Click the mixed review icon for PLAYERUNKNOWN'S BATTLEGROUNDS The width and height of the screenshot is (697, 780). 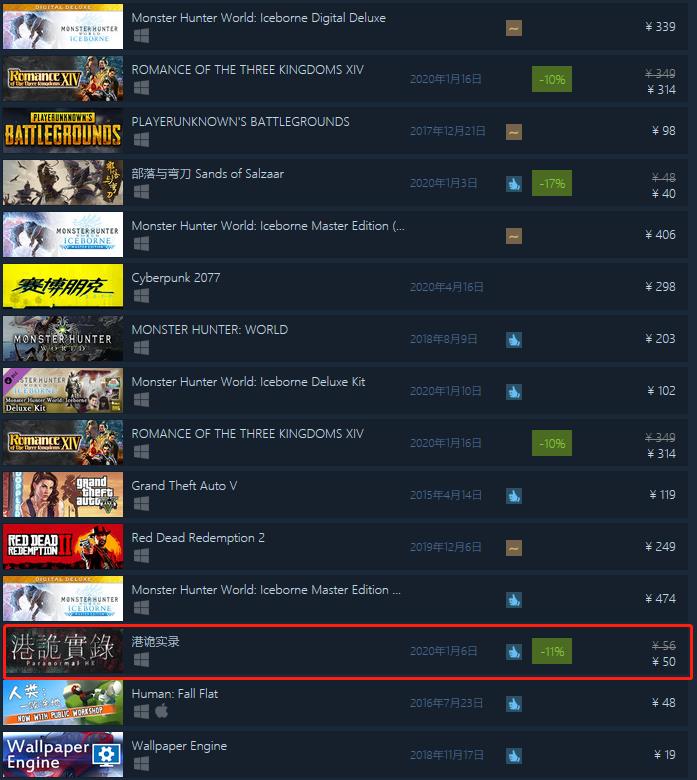pos(514,132)
